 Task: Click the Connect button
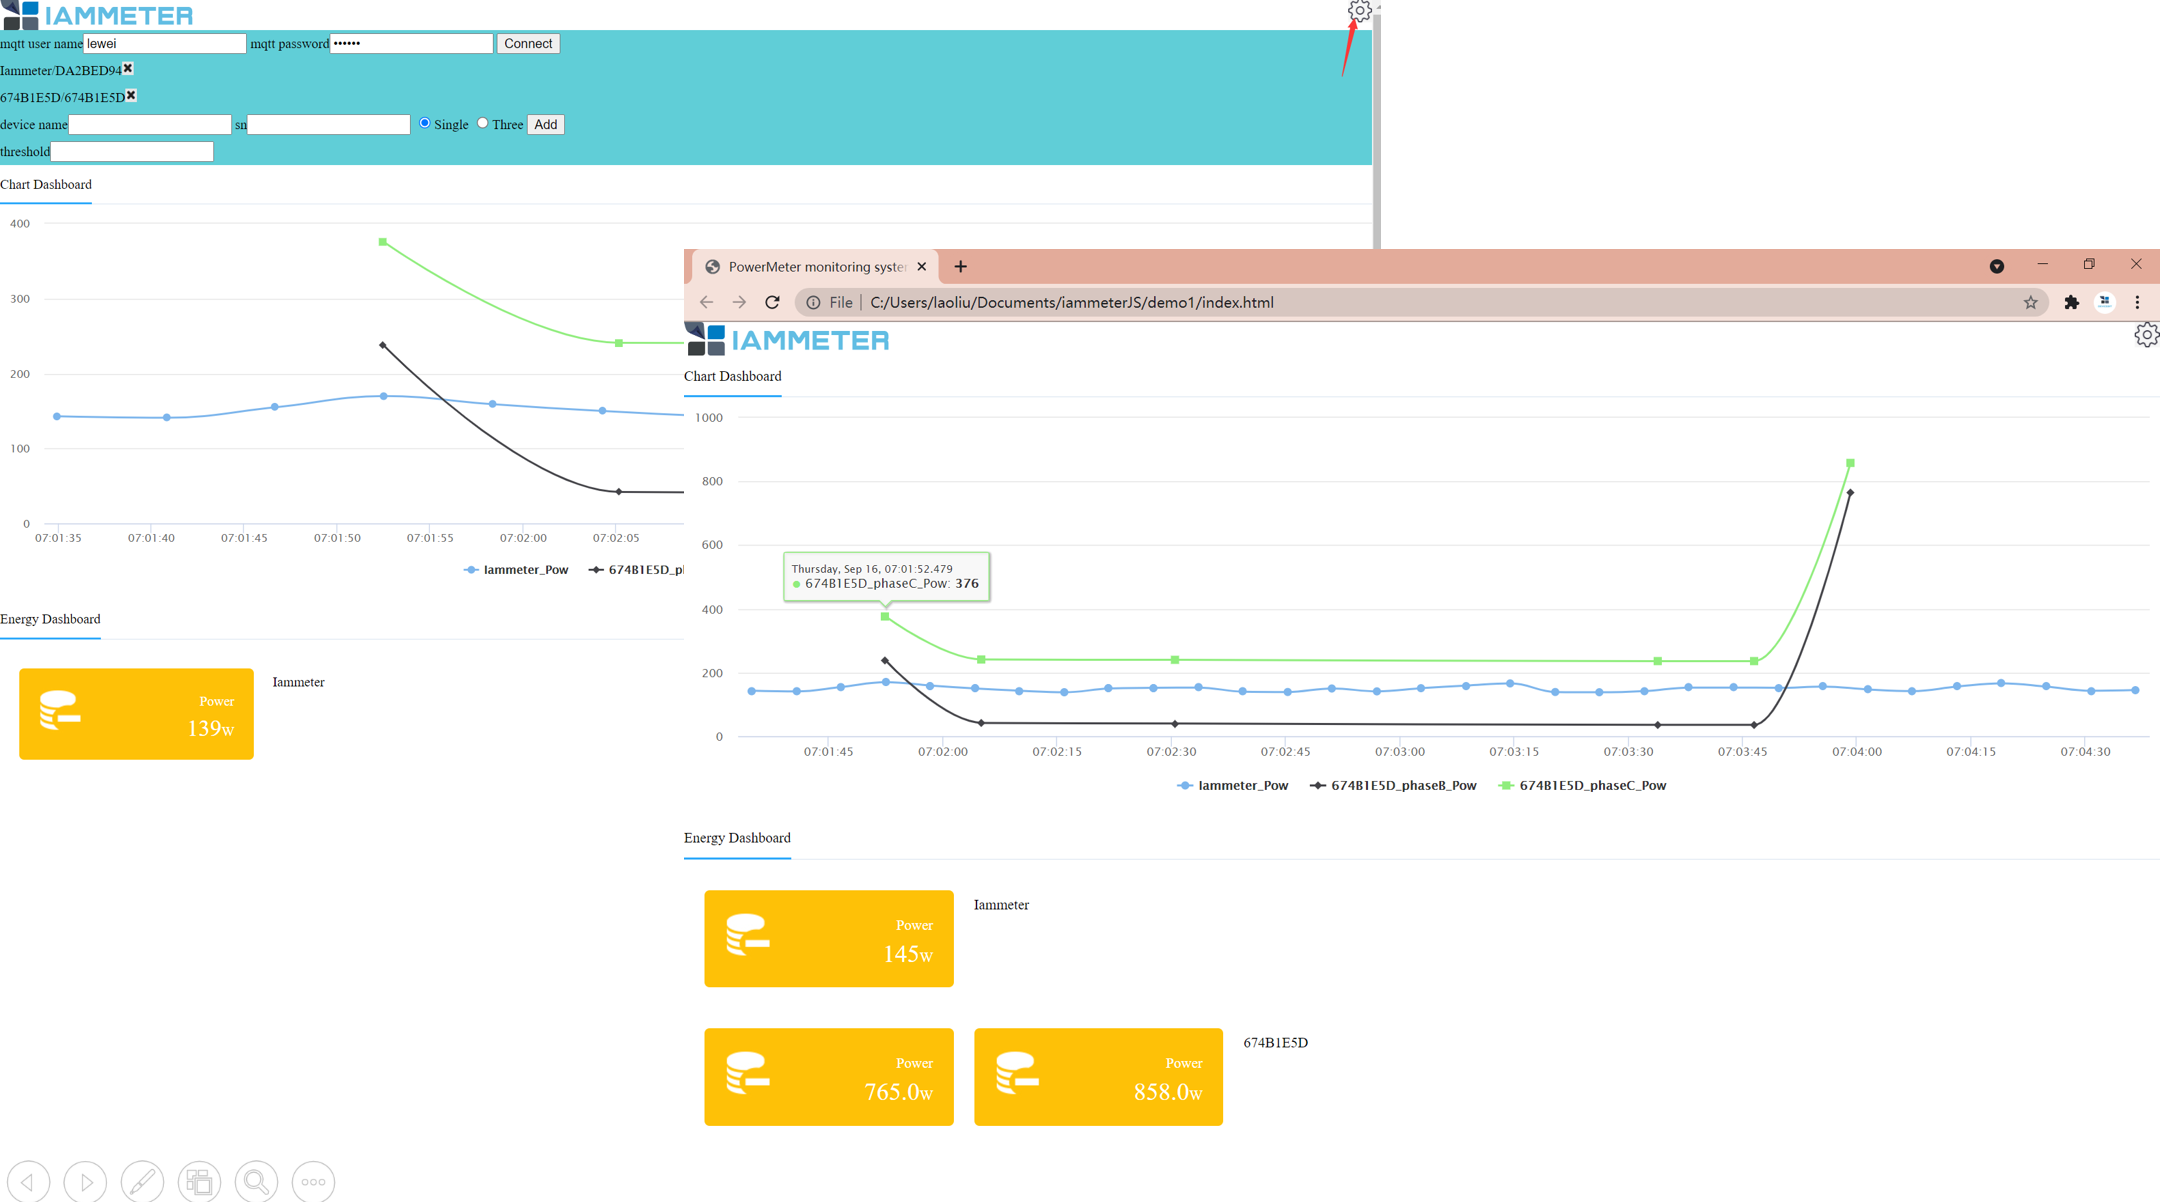[528, 43]
